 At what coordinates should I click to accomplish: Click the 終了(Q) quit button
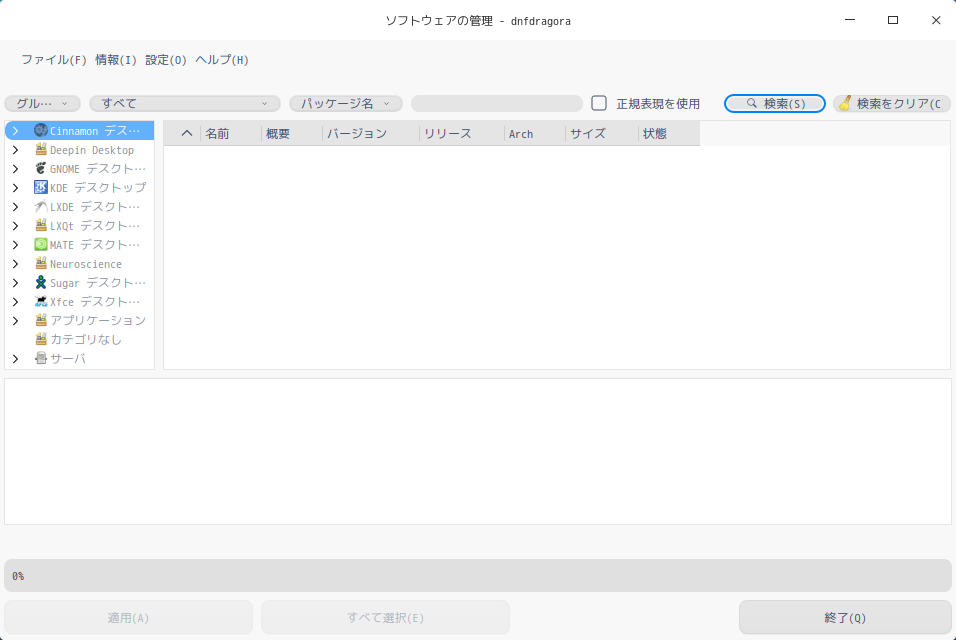pos(845,617)
